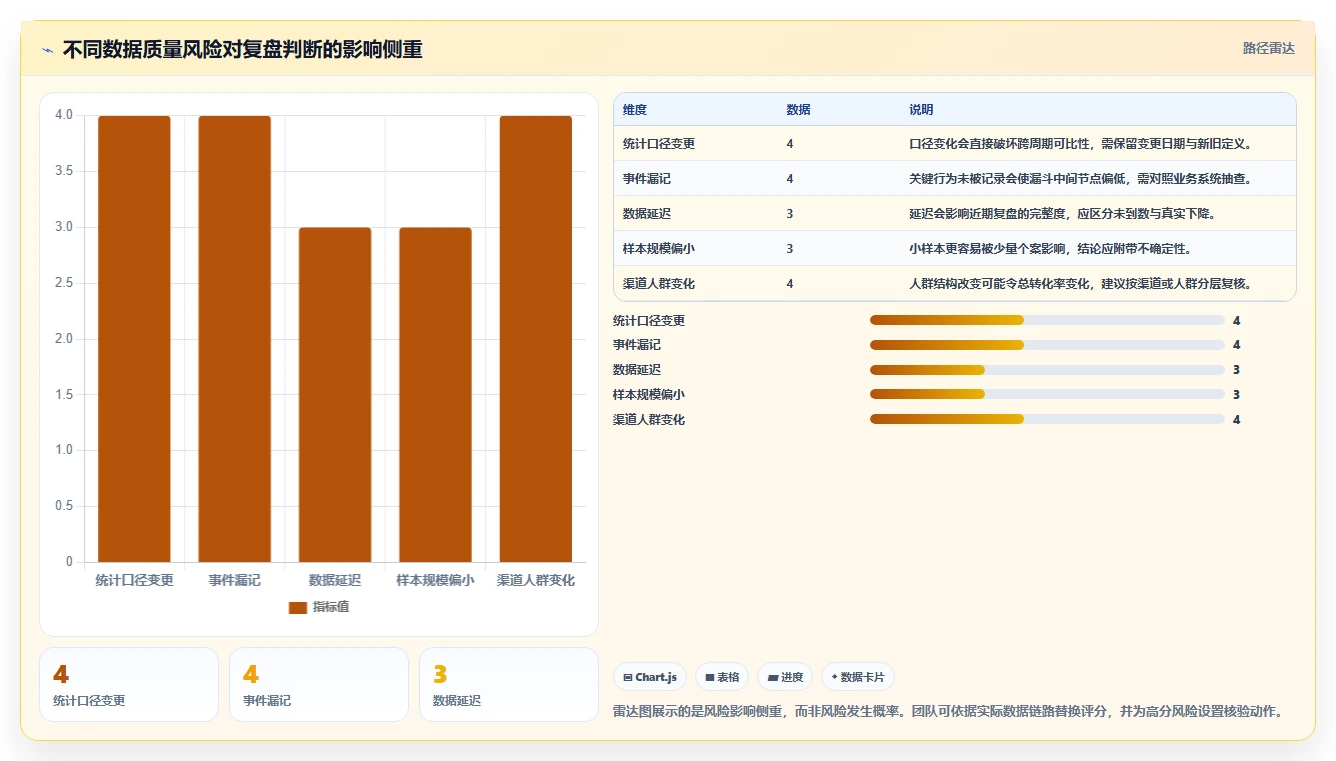Open the 统计口径变更 summary card
Screen dimensions: 1336x761
(x=129, y=684)
